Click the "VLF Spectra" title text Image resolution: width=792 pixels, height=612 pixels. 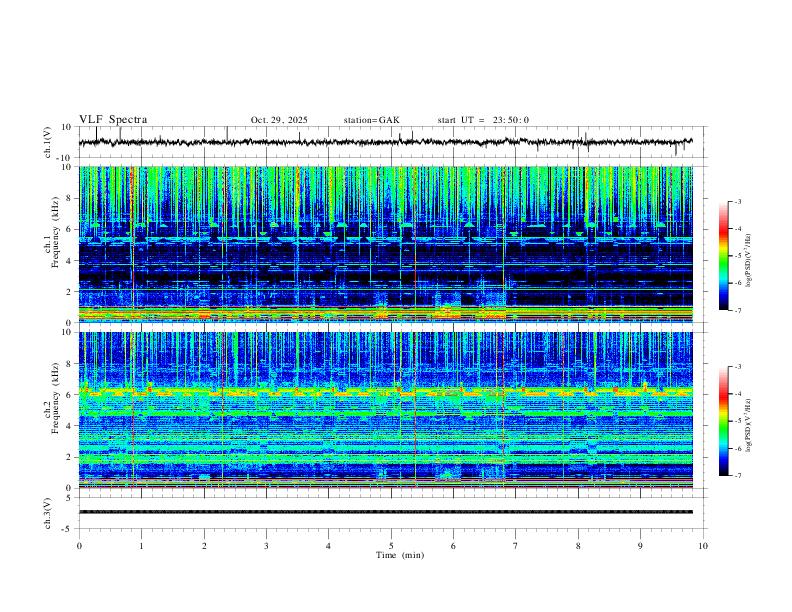113,120
